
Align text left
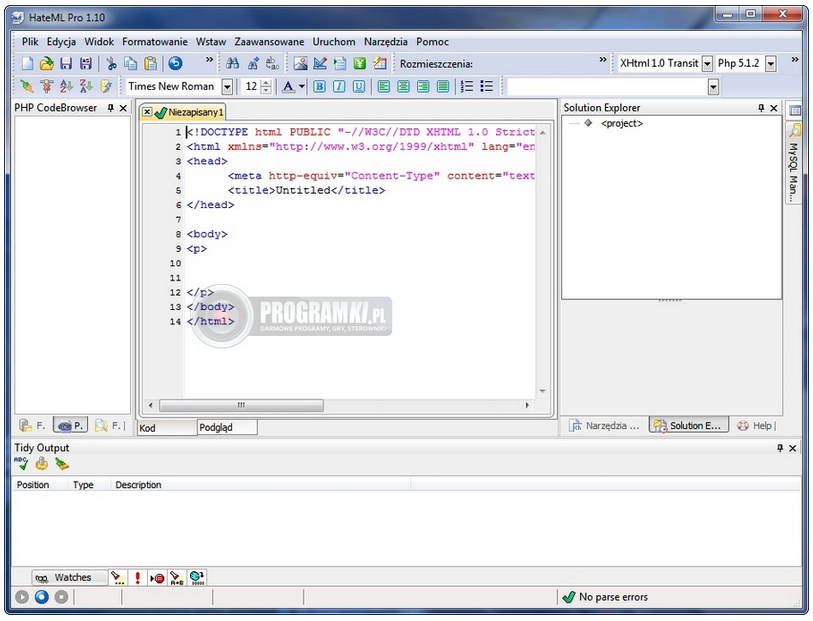tap(384, 86)
